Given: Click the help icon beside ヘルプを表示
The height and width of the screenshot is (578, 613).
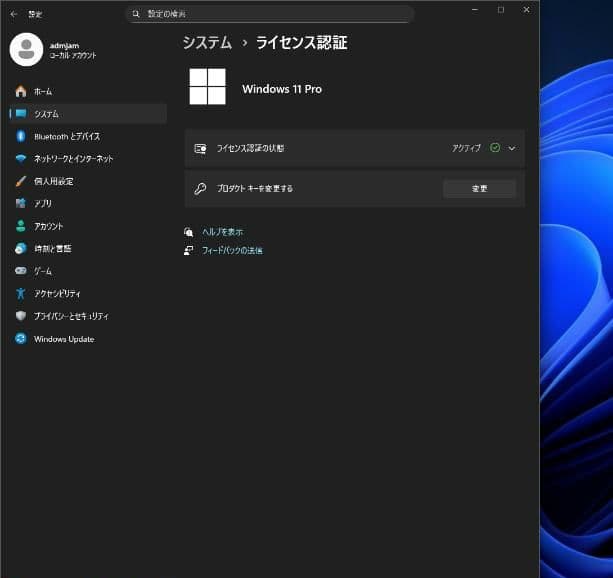Looking at the screenshot, I should (188, 232).
